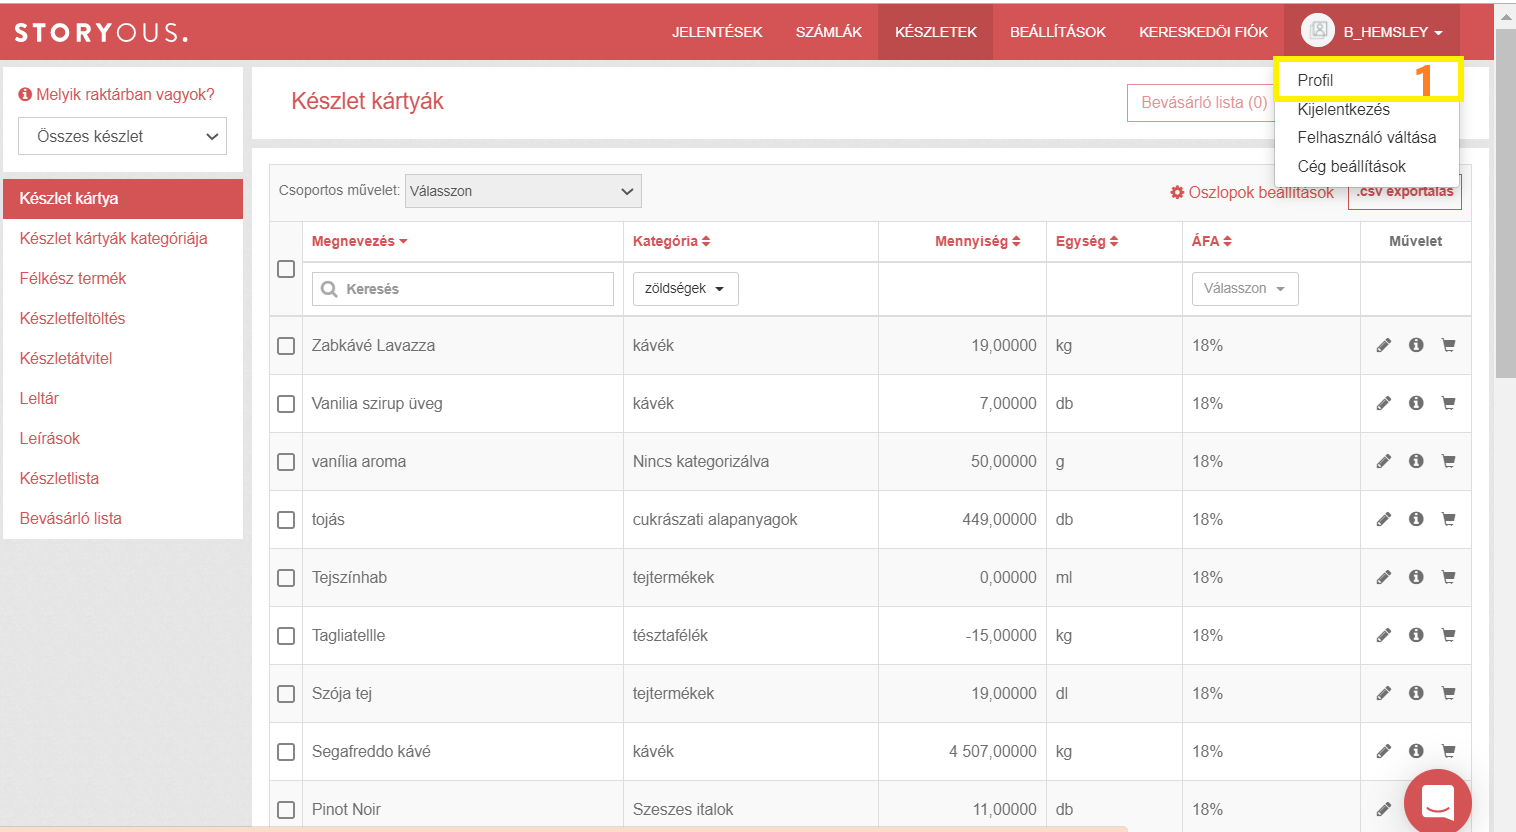Edit Szója tej with pencil icon

[1384, 693]
